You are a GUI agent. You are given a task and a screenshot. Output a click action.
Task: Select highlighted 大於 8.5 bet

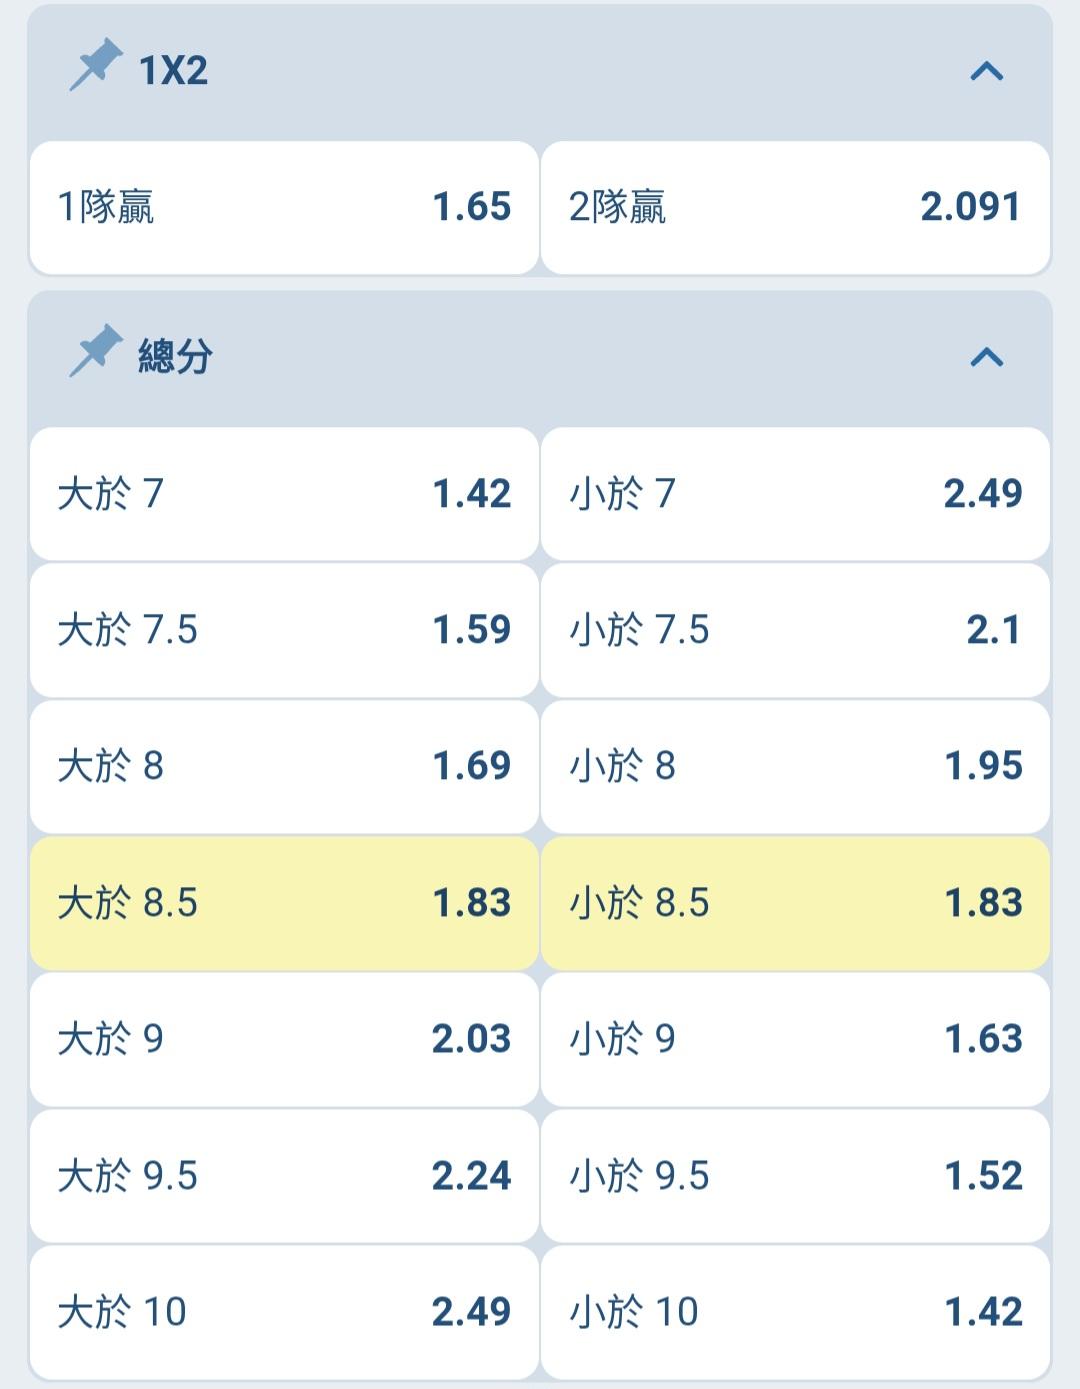[284, 903]
